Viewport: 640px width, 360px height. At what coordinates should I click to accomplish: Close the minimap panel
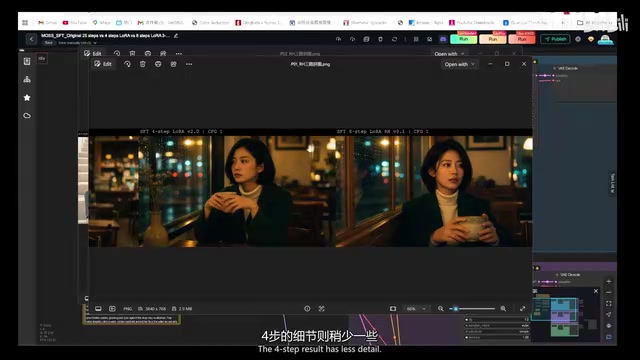coord(596,291)
